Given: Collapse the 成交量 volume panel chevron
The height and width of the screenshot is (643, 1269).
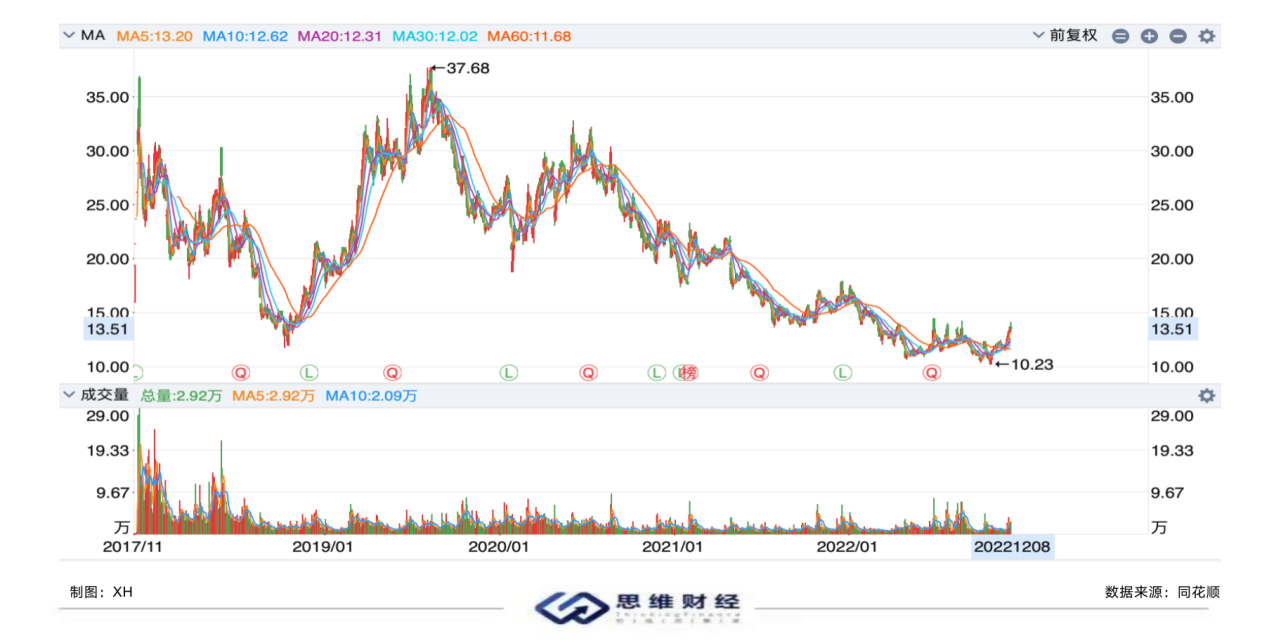Looking at the screenshot, I should coord(69,395).
